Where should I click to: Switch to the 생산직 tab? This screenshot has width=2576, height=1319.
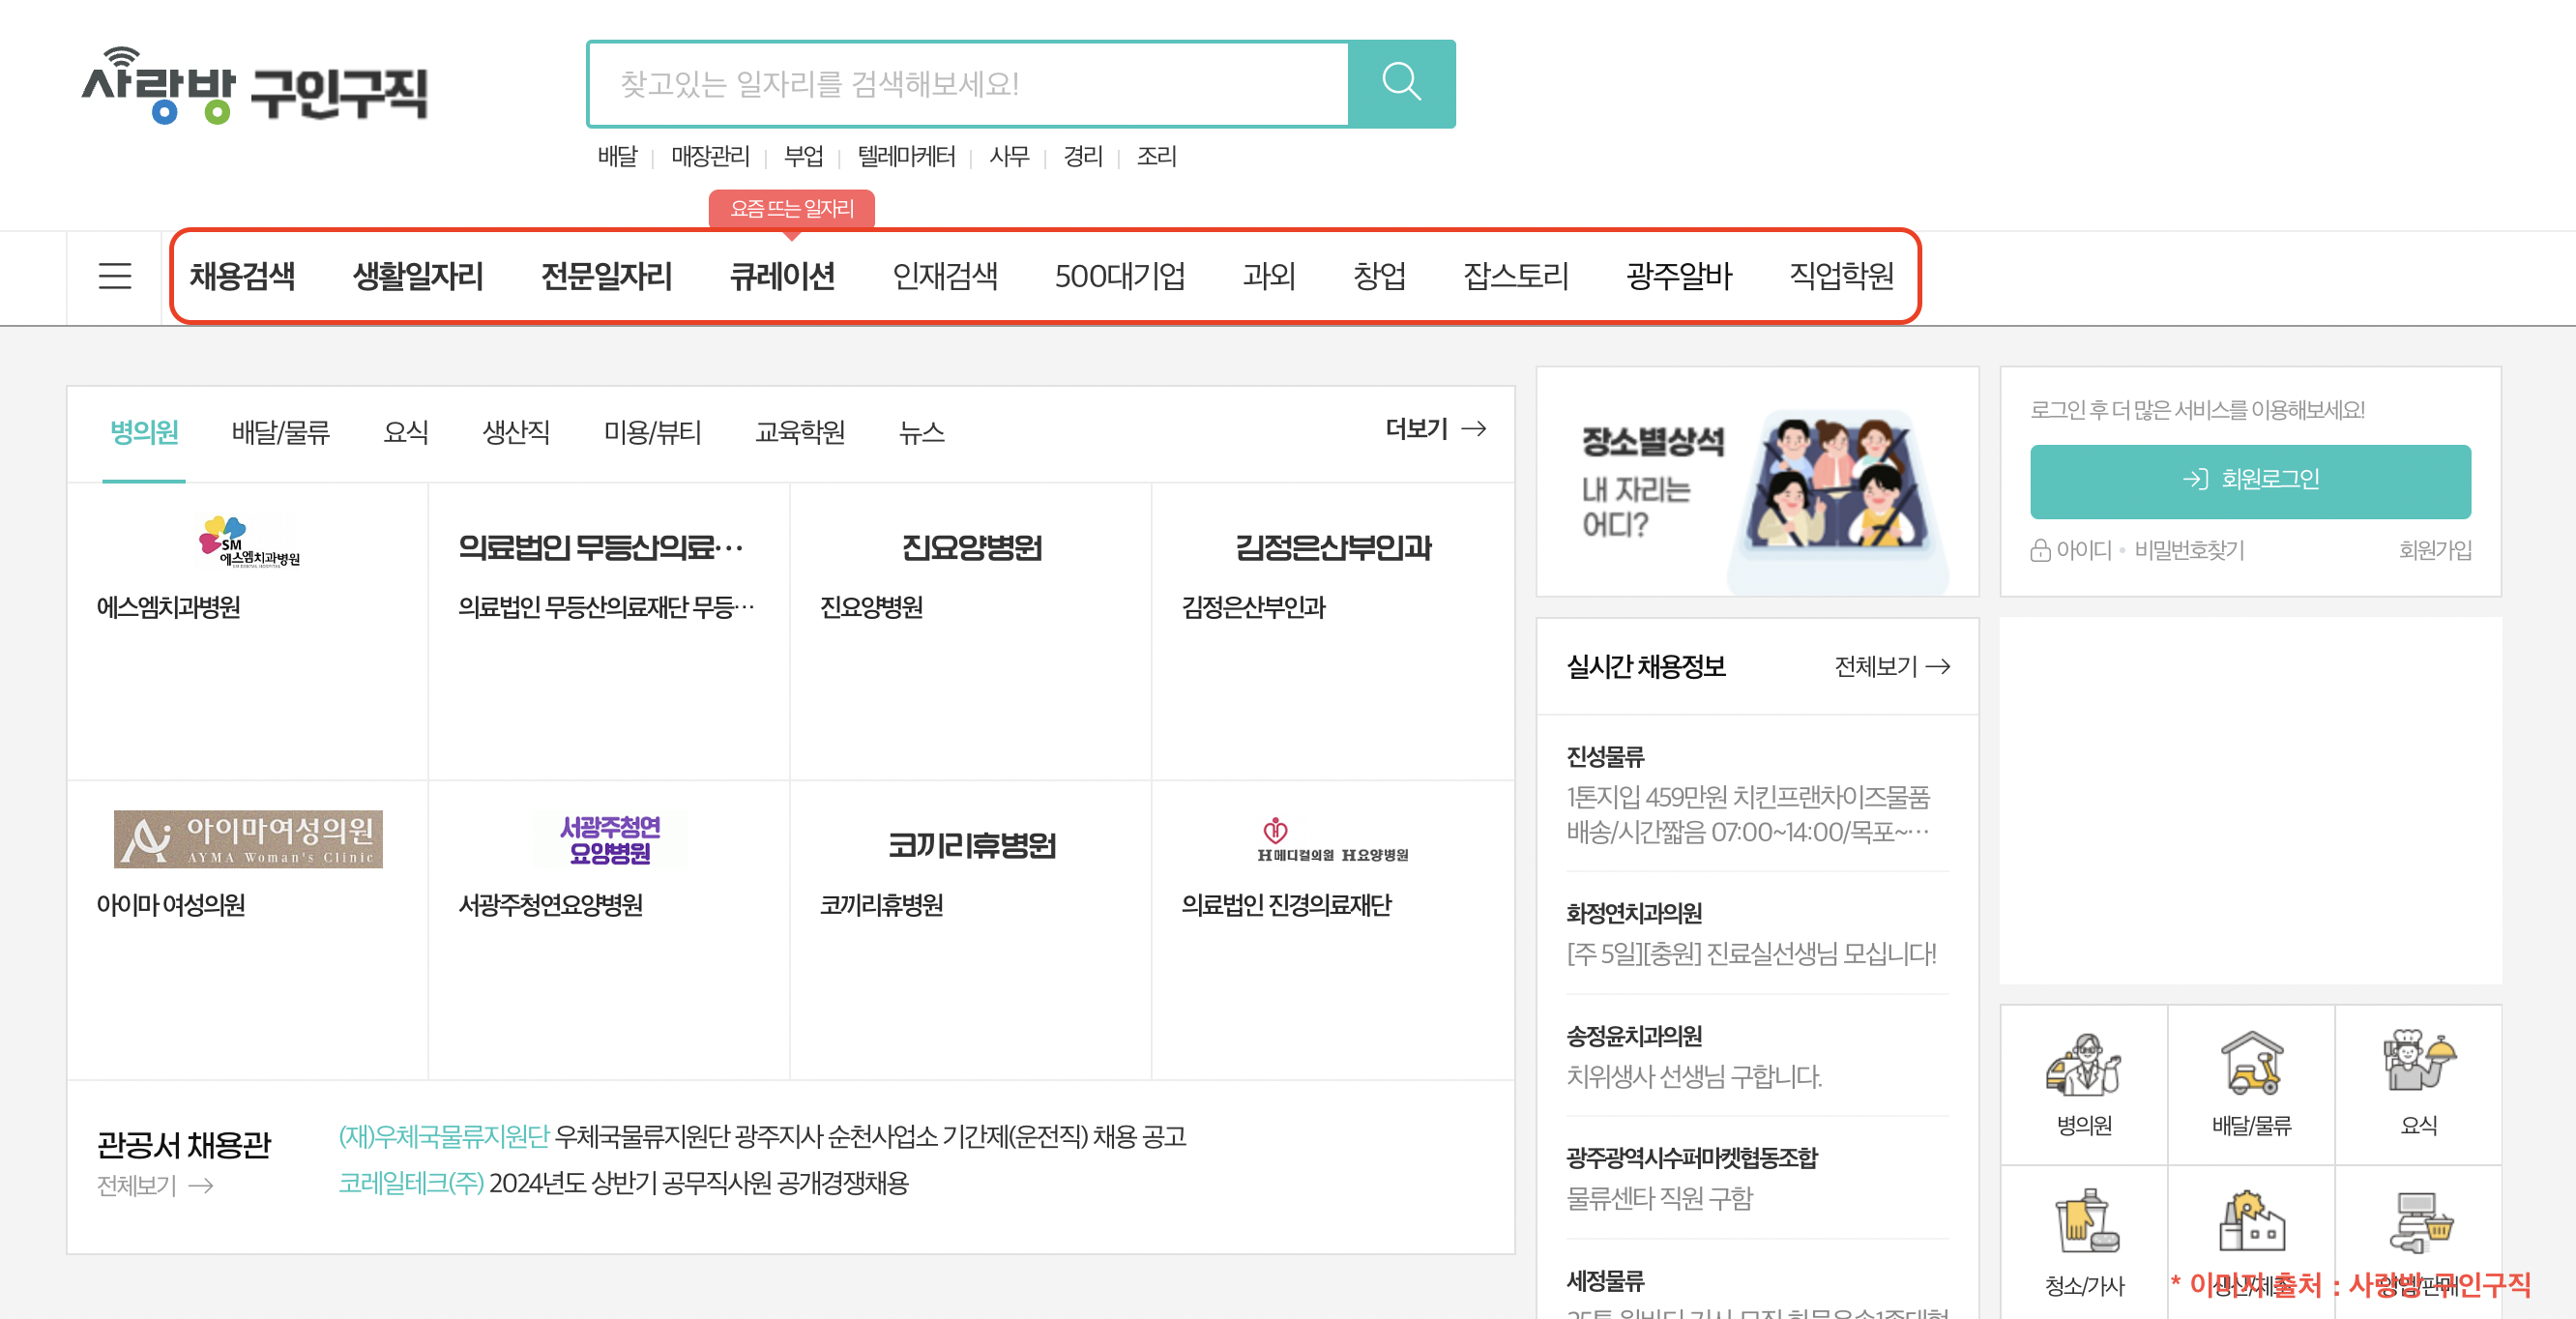pos(516,432)
